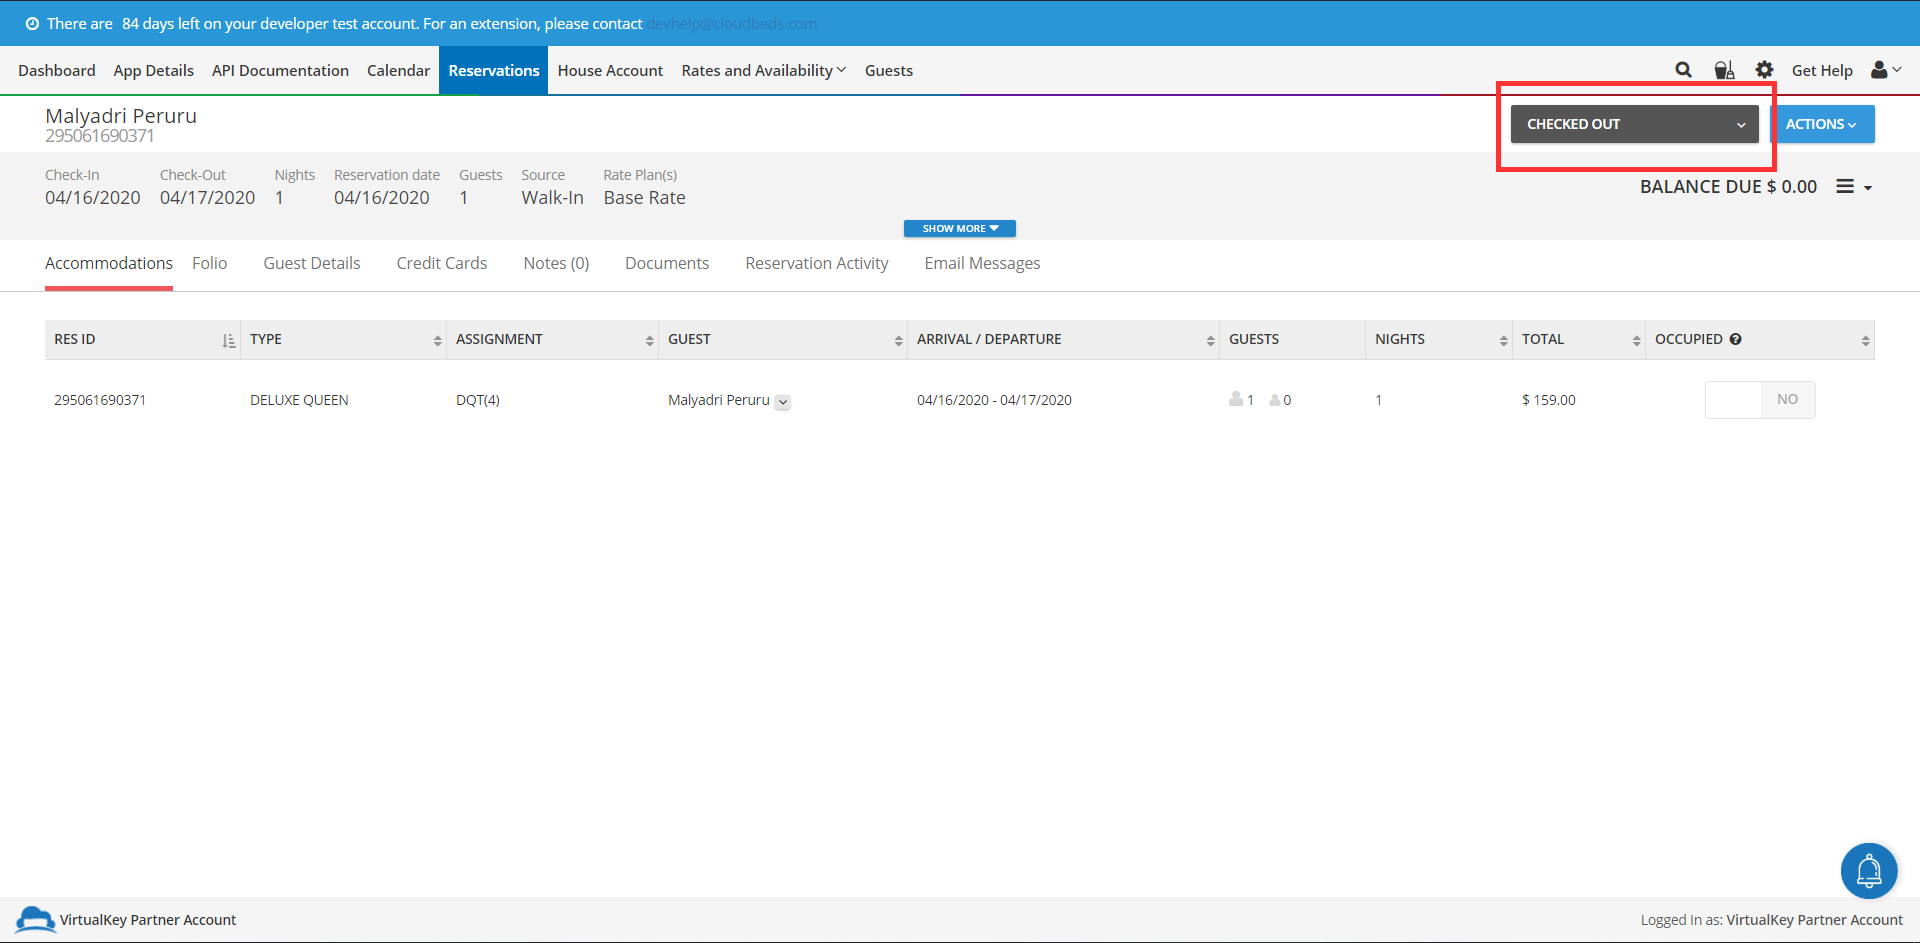This screenshot has width=1920, height=943.
Task: Expand the ACTIONS dropdown
Action: click(1821, 124)
